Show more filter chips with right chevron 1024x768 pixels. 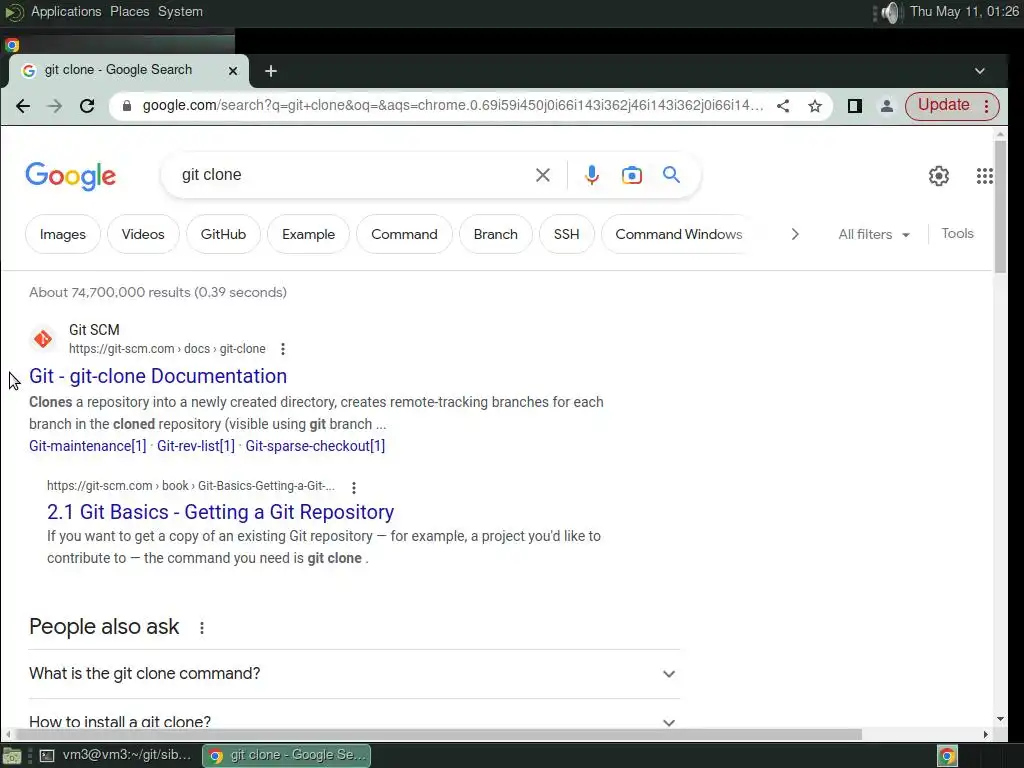(x=795, y=234)
